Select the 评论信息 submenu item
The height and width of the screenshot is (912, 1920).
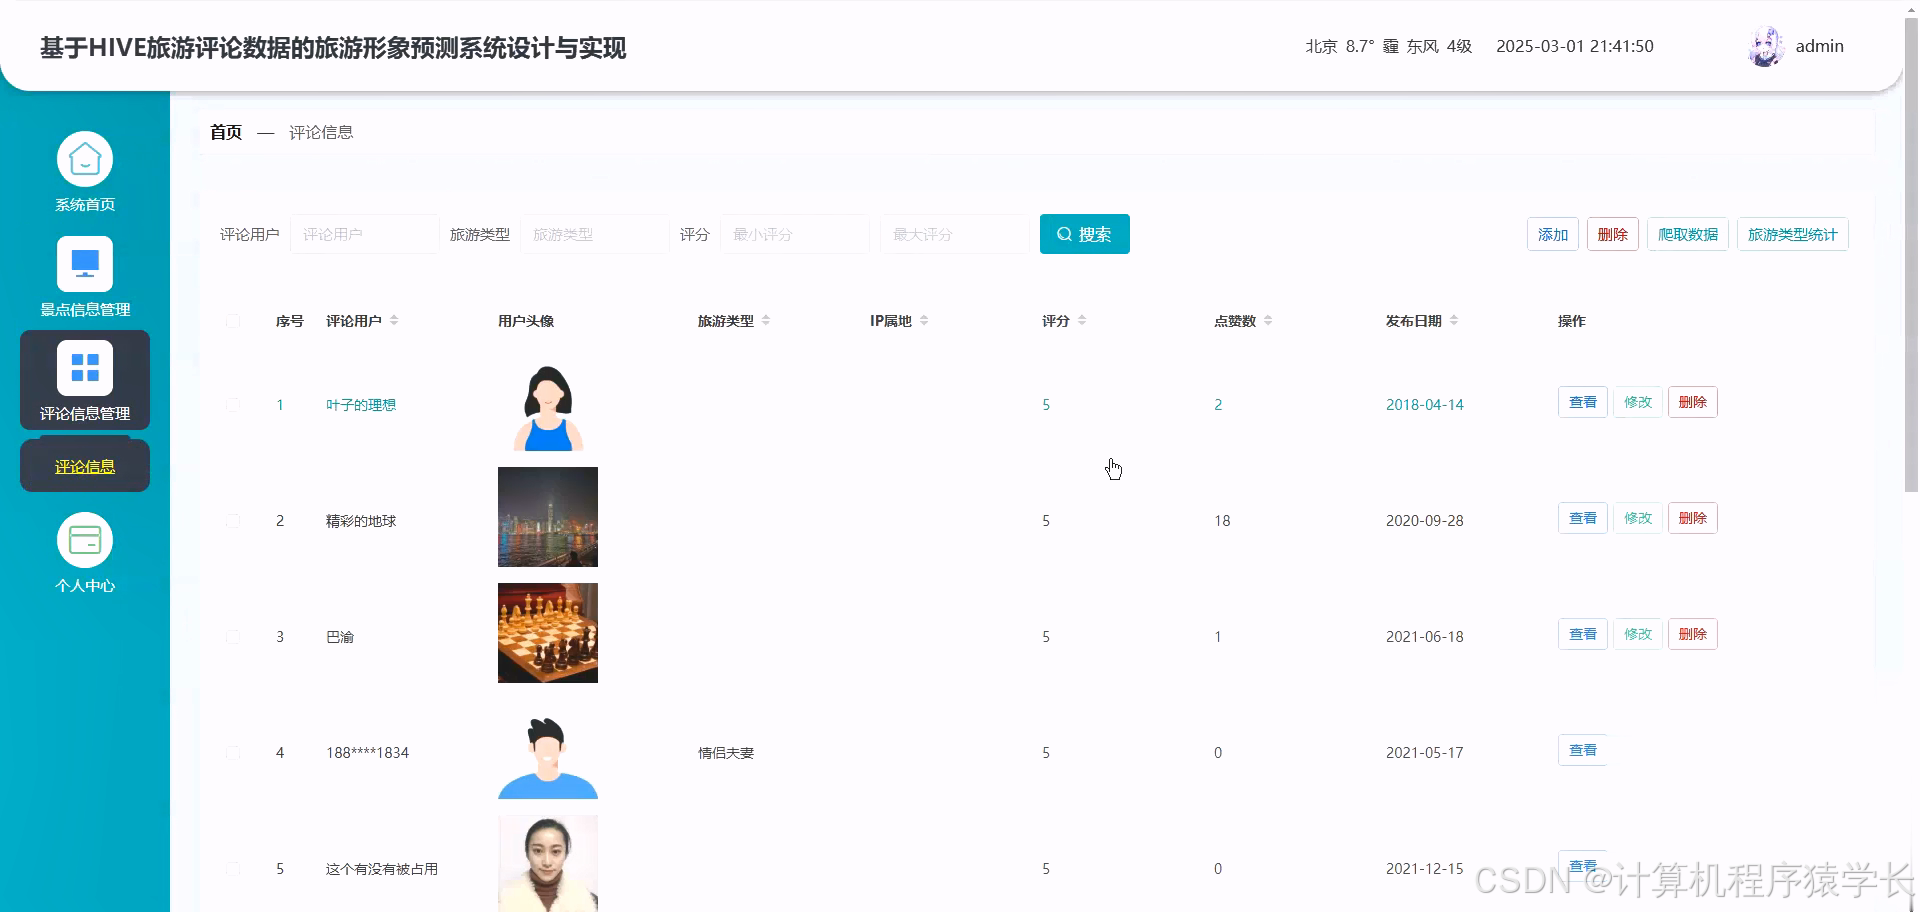(x=84, y=465)
